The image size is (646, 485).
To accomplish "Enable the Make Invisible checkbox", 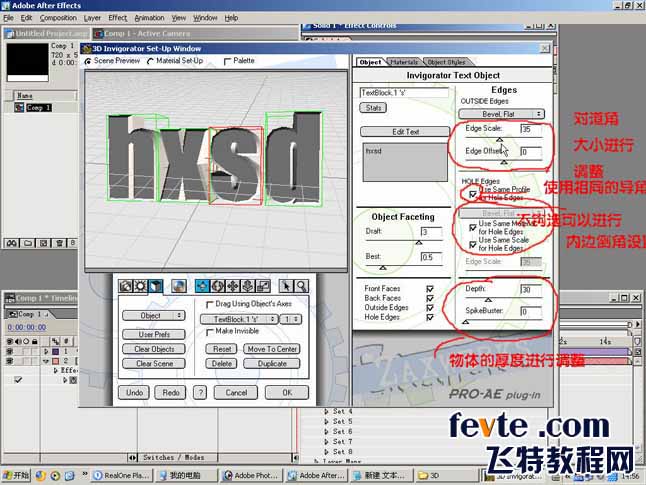I will pyautogui.click(x=209, y=331).
